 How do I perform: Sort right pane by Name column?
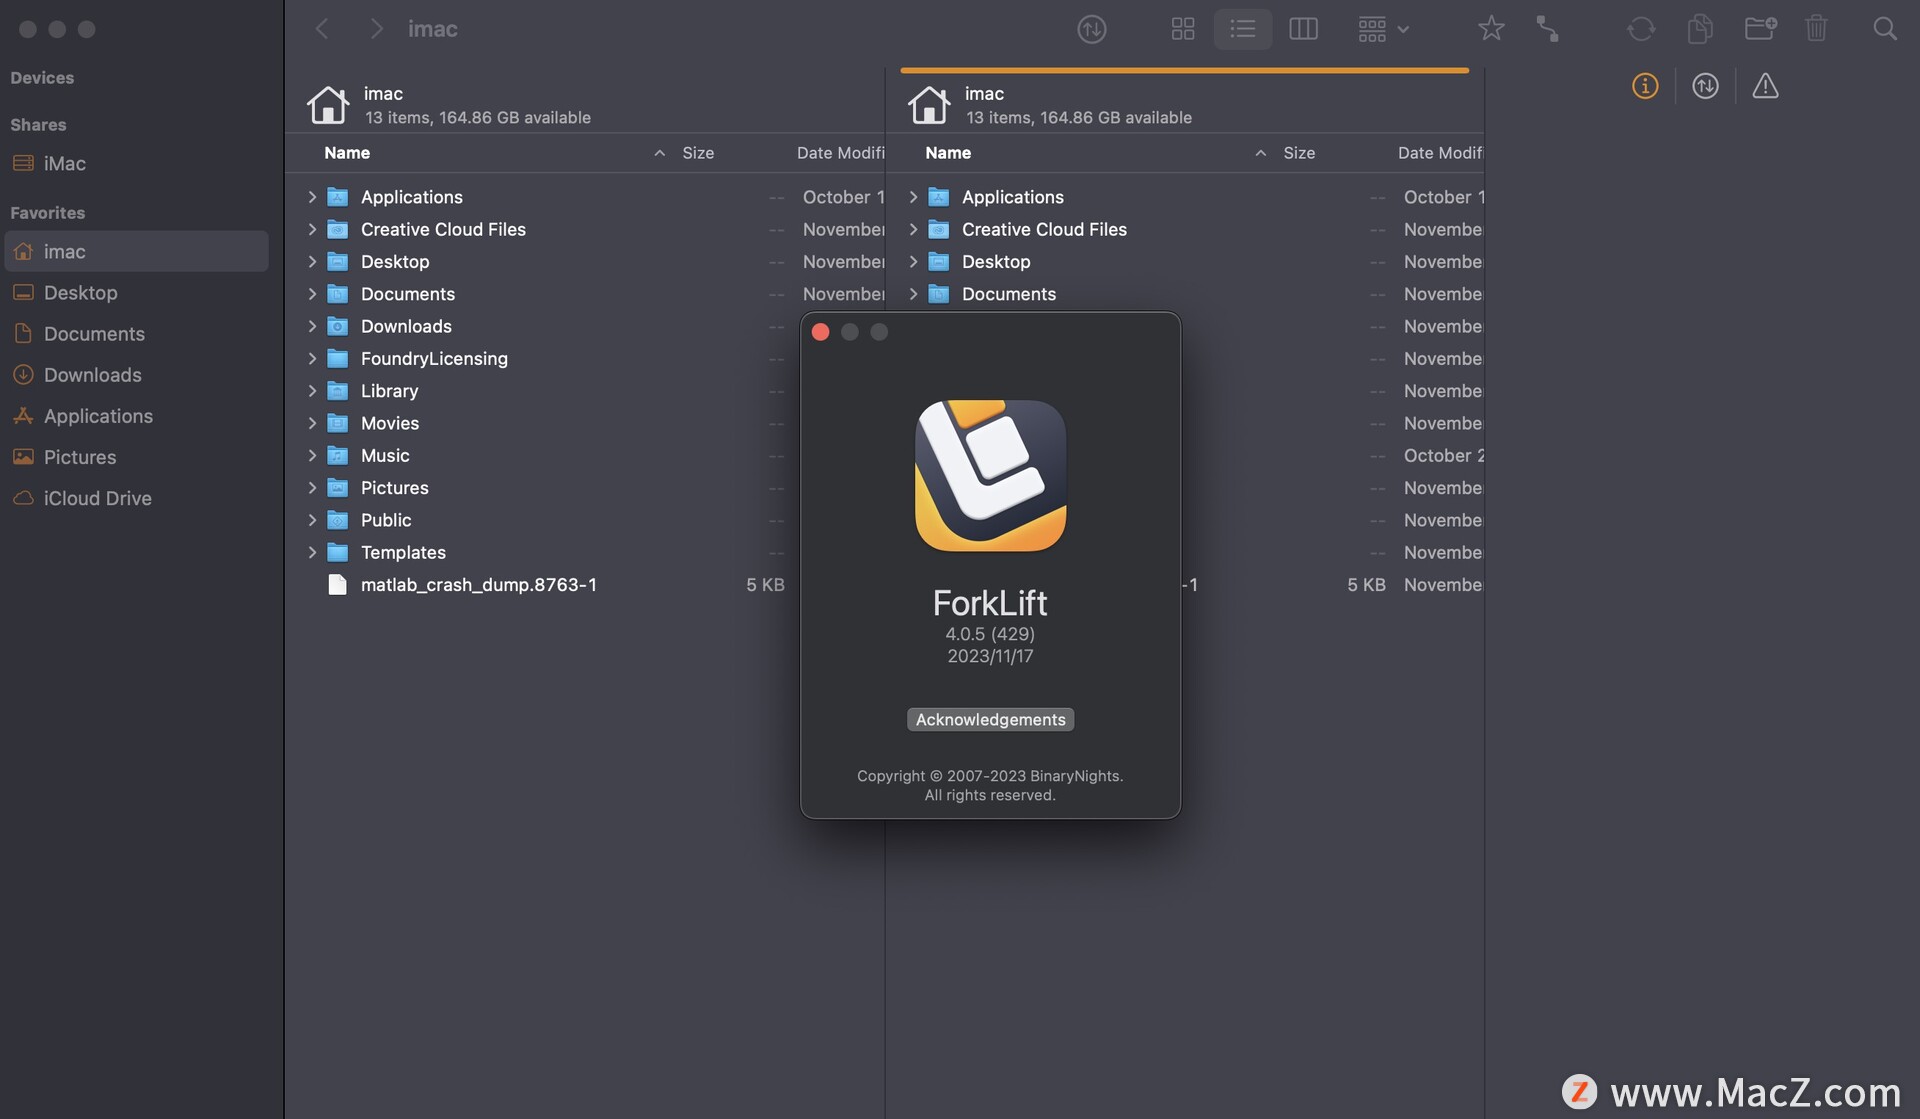pos(948,153)
